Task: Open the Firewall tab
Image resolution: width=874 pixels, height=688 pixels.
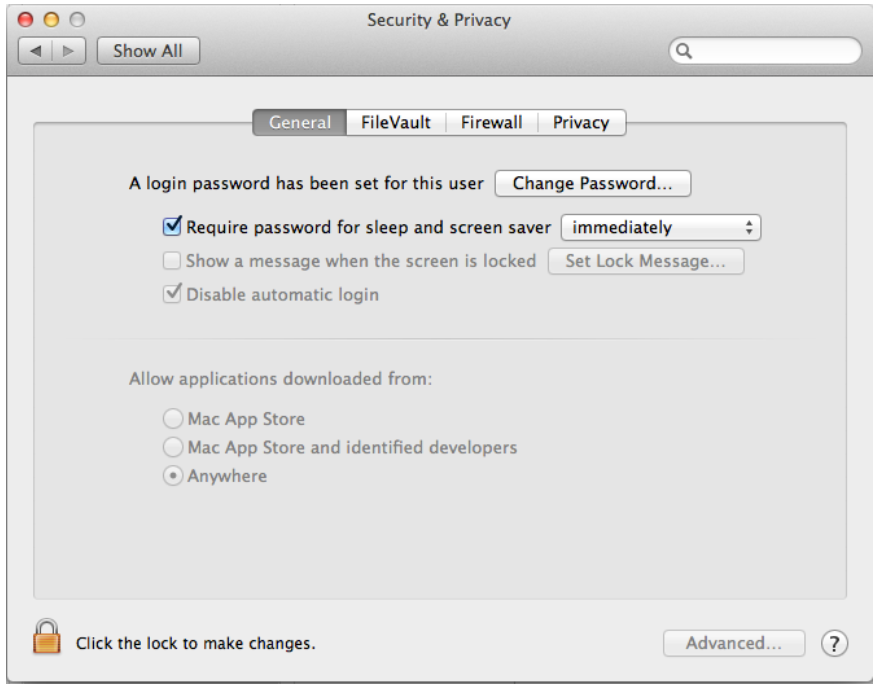Action: [491, 122]
